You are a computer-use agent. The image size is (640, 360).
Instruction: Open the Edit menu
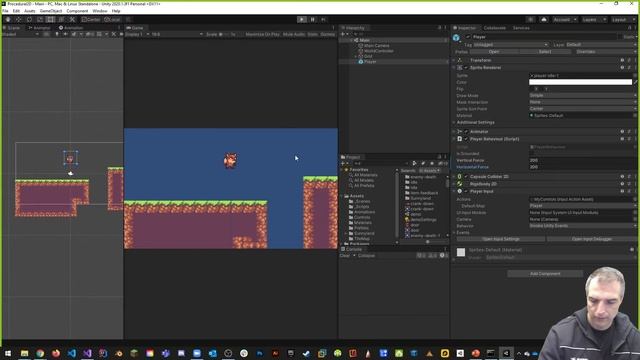(16, 11)
